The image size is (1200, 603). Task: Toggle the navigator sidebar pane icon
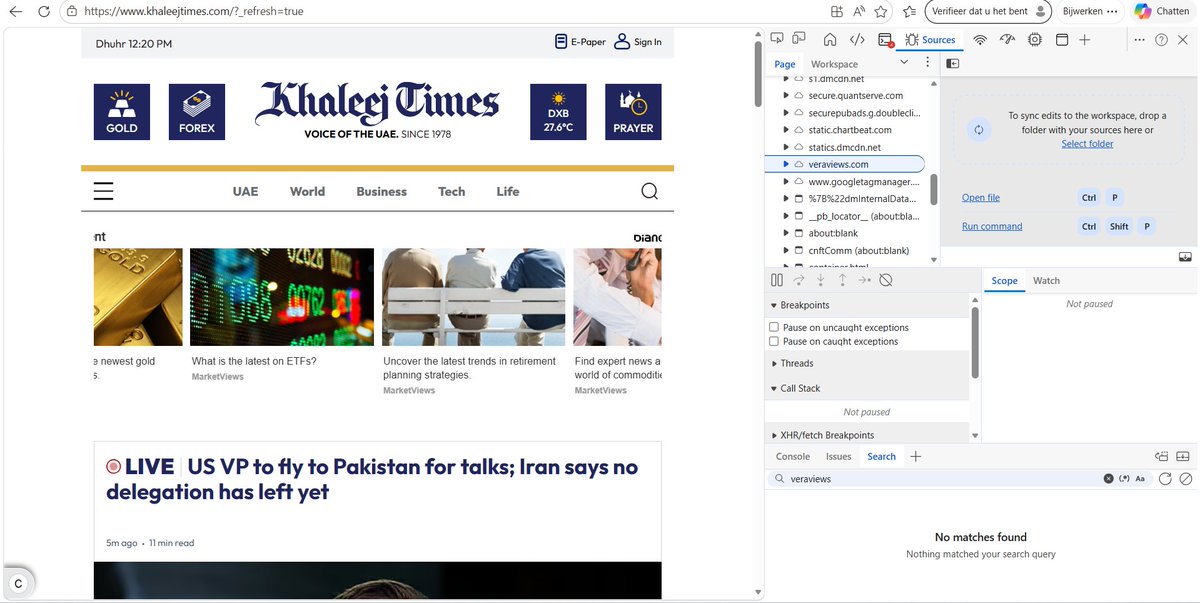pyautogui.click(x=953, y=64)
